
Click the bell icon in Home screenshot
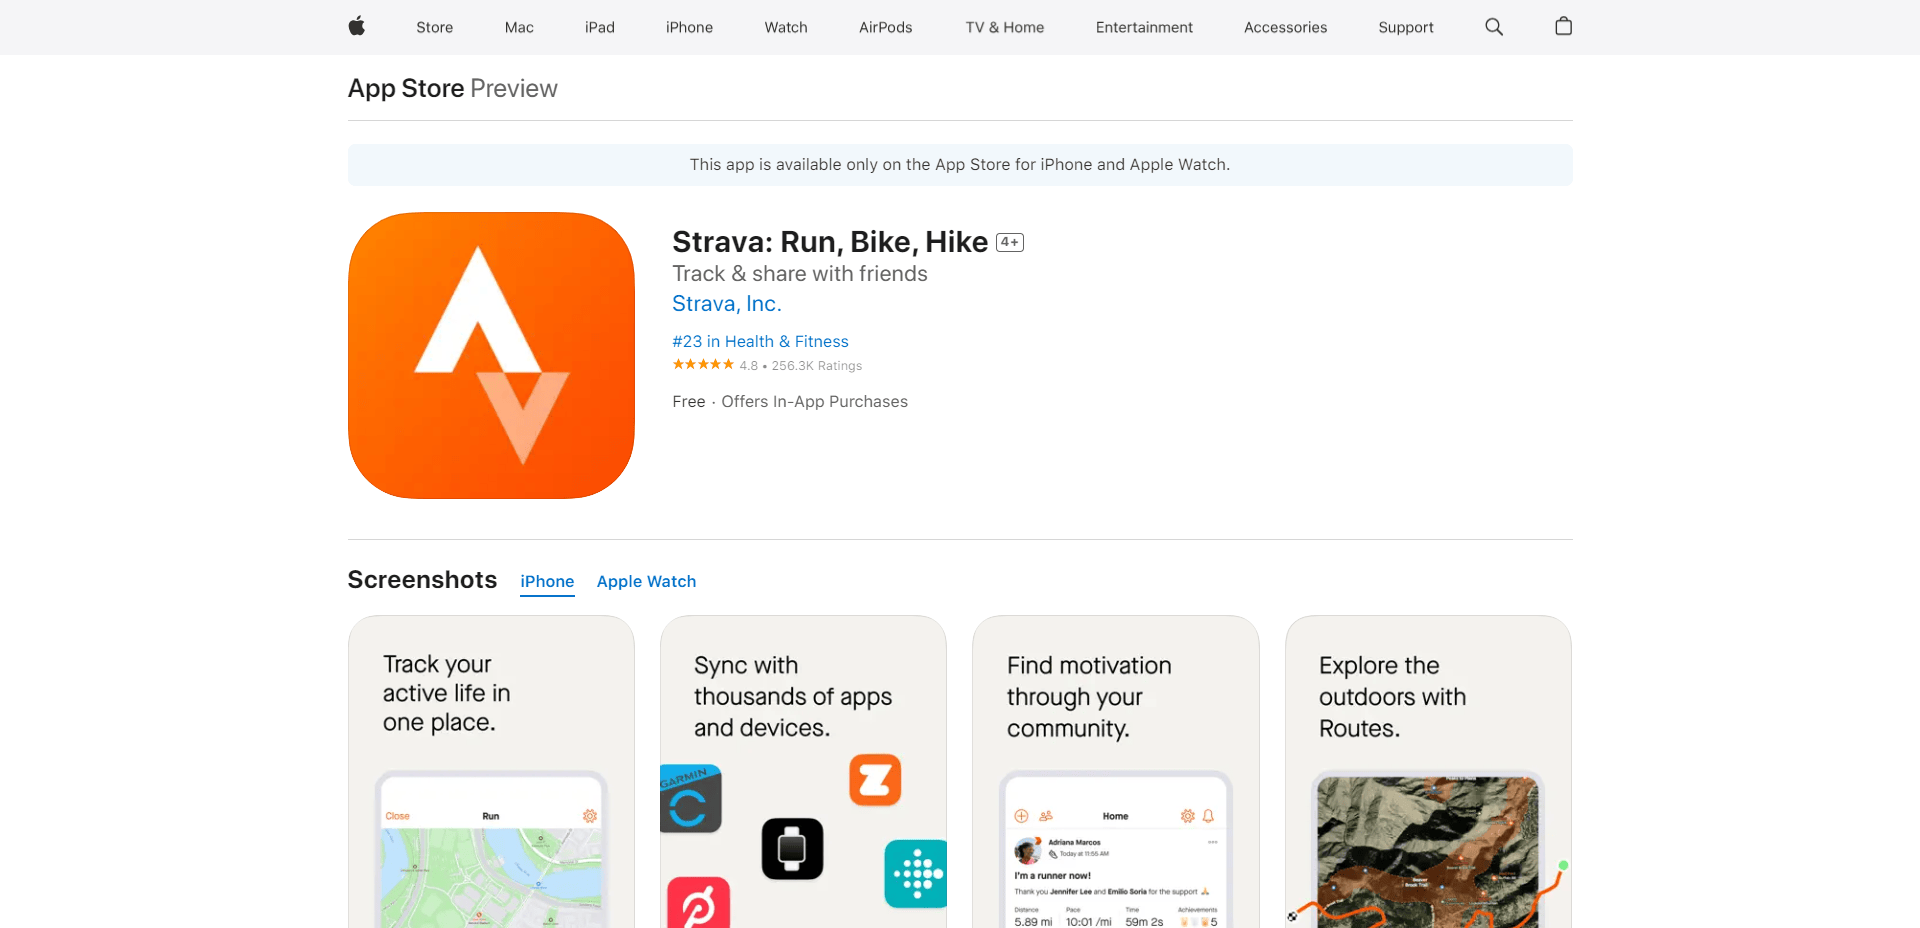tap(1208, 816)
